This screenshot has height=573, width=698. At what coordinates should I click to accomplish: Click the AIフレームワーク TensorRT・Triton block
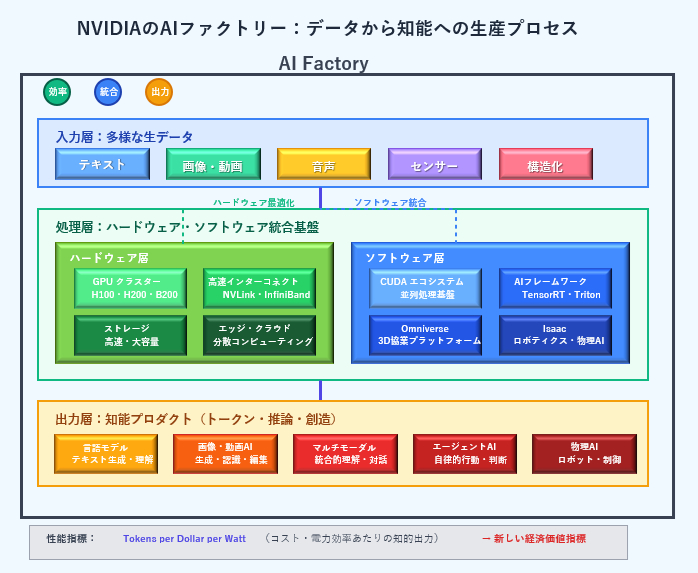556,288
